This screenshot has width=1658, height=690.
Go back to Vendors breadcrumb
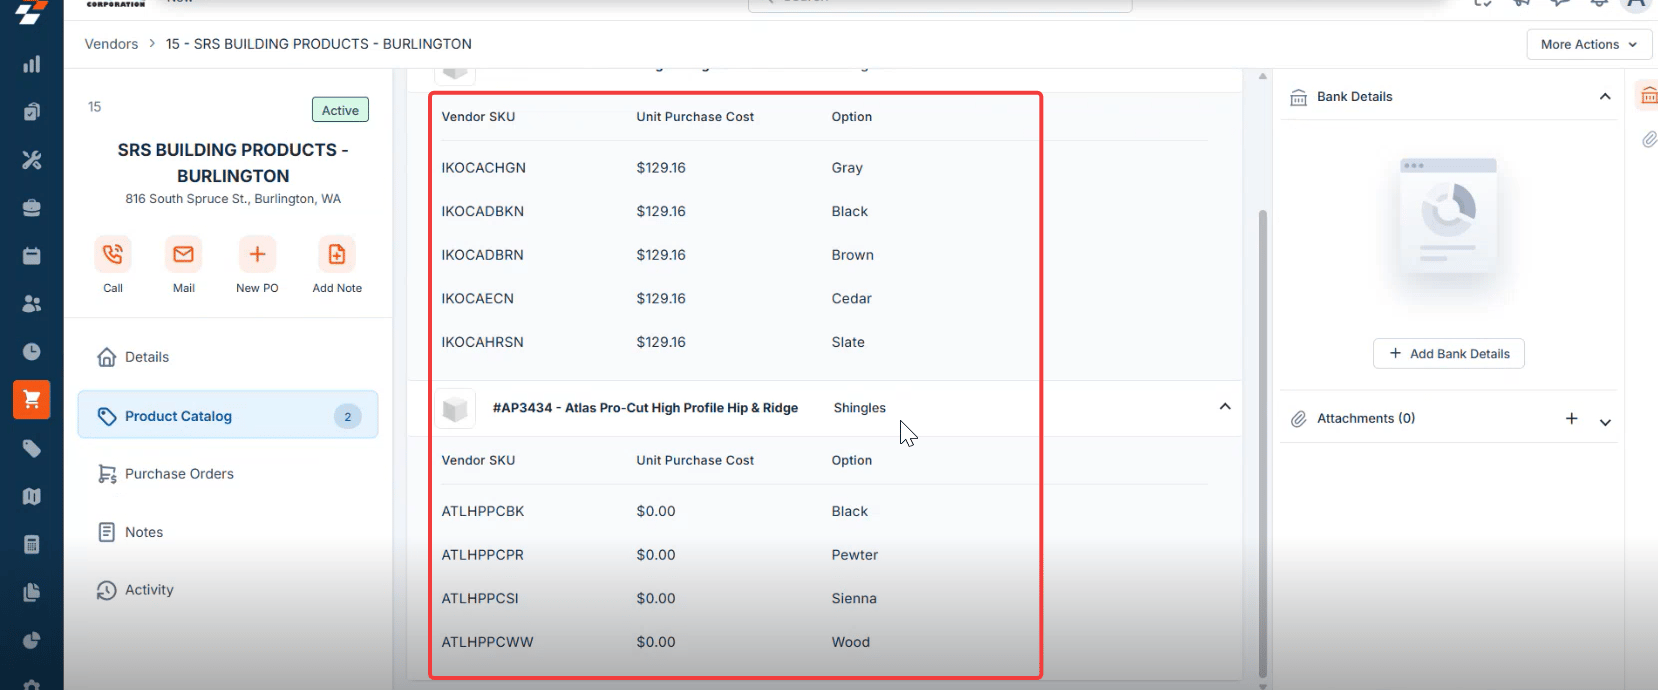[111, 44]
